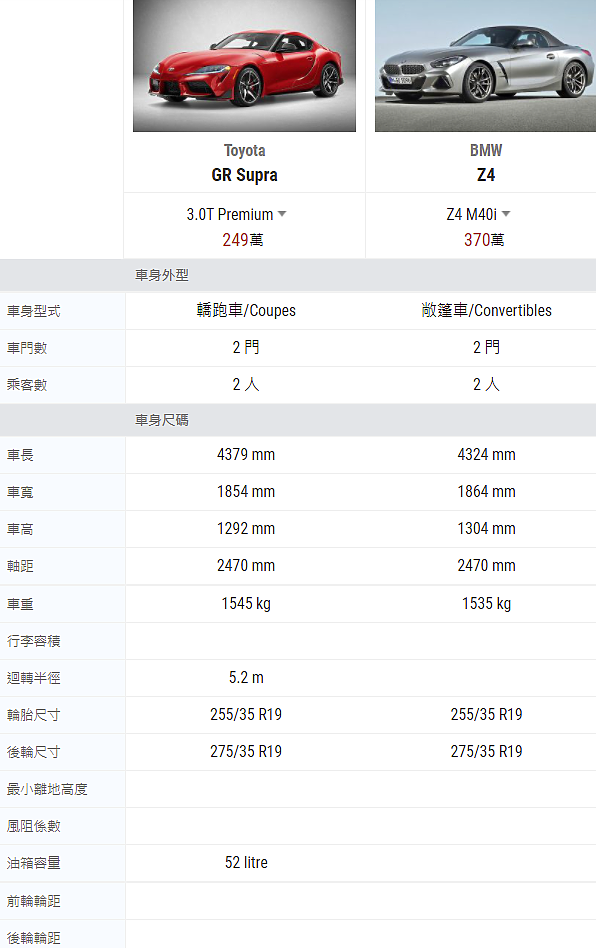The width and height of the screenshot is (596, 948).
Task: Select the 249萬 price of the Supra
Action: 242,240
